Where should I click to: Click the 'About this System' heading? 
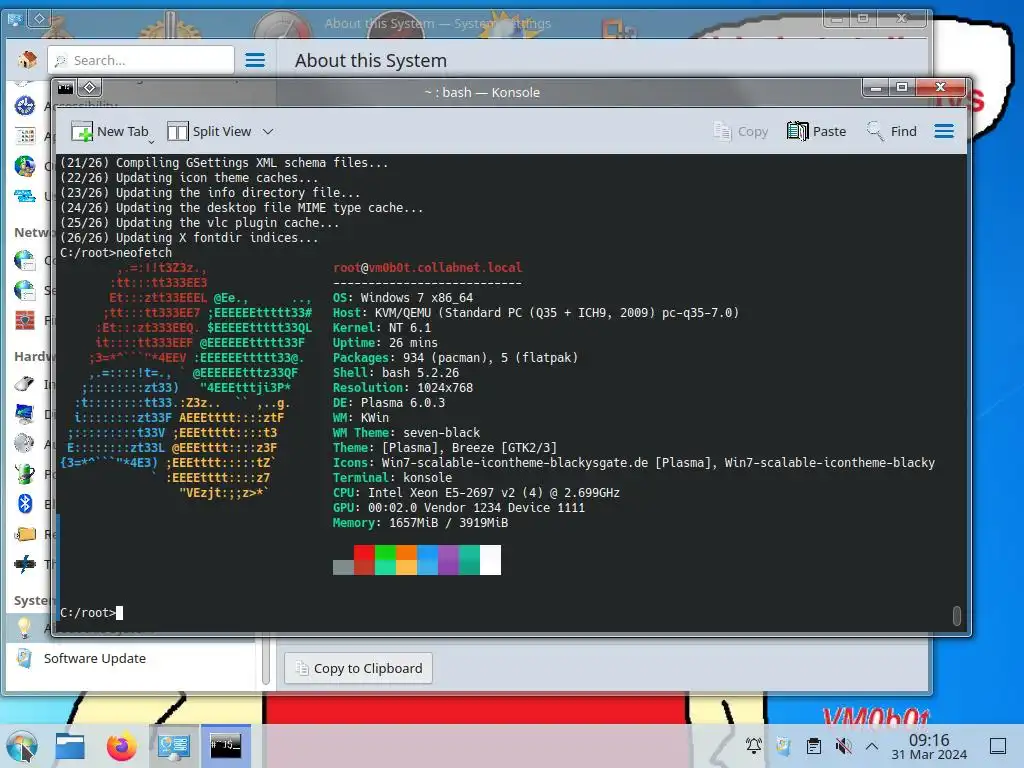pyautogui.click(x=371, y=61)
